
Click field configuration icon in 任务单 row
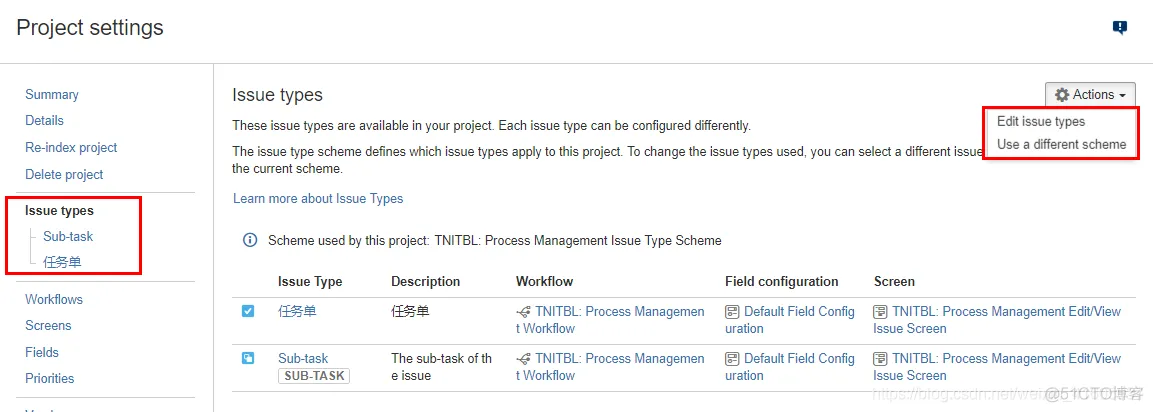click(x=732, y=312)
